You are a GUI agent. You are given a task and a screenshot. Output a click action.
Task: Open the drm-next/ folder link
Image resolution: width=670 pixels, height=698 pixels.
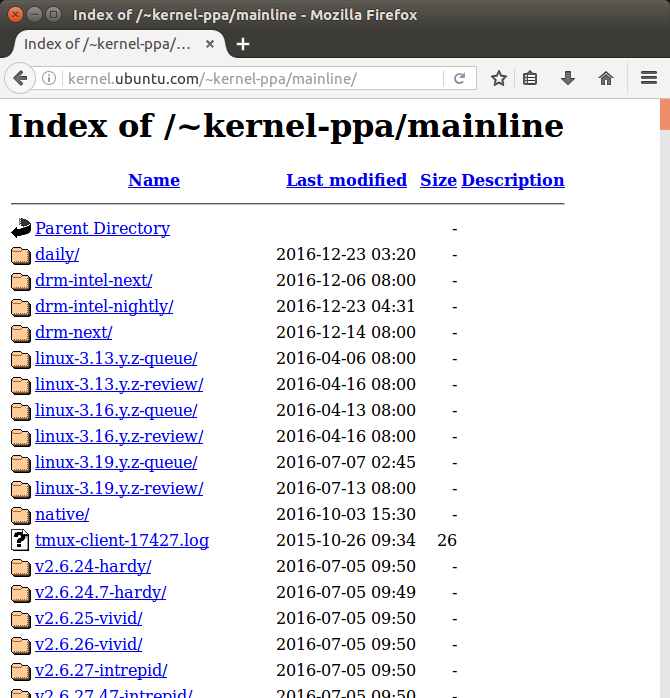pyautogui.click(x=73, y=333)
